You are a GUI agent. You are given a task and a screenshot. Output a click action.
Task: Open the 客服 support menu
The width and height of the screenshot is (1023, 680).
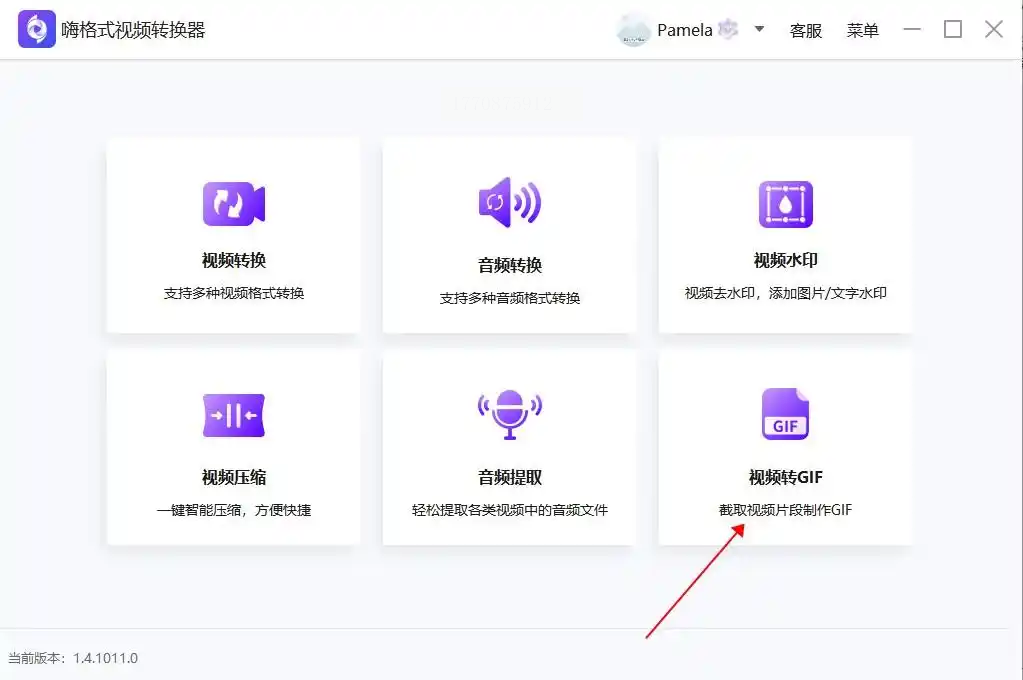pos(806,30)
